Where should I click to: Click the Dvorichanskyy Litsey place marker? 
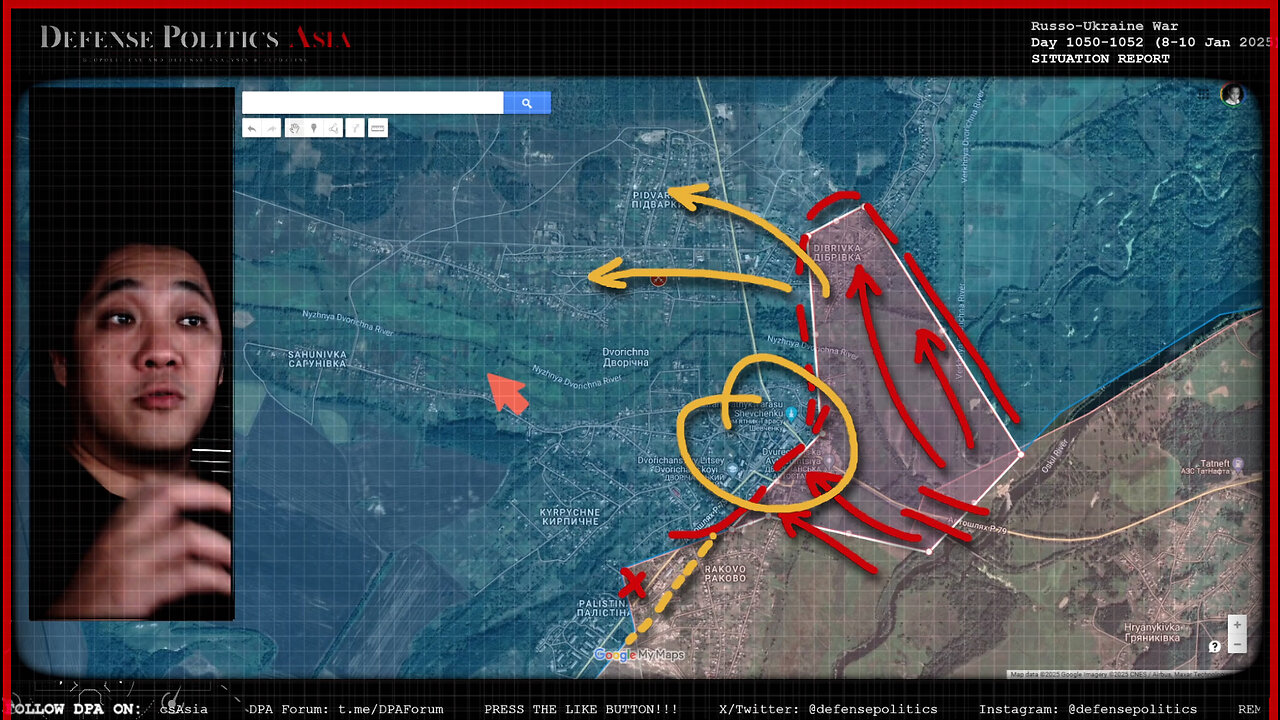click(x=731, y=470)
